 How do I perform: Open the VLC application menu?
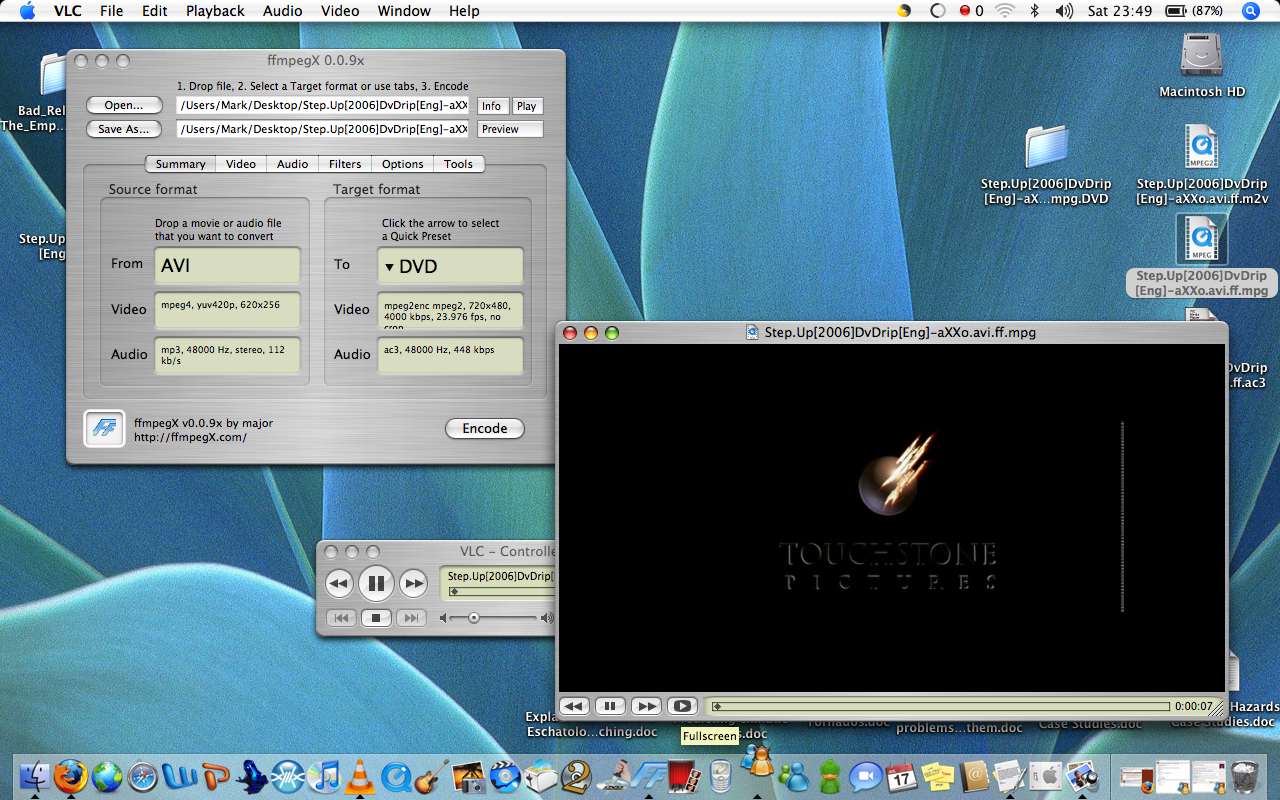tap(68, 11)
